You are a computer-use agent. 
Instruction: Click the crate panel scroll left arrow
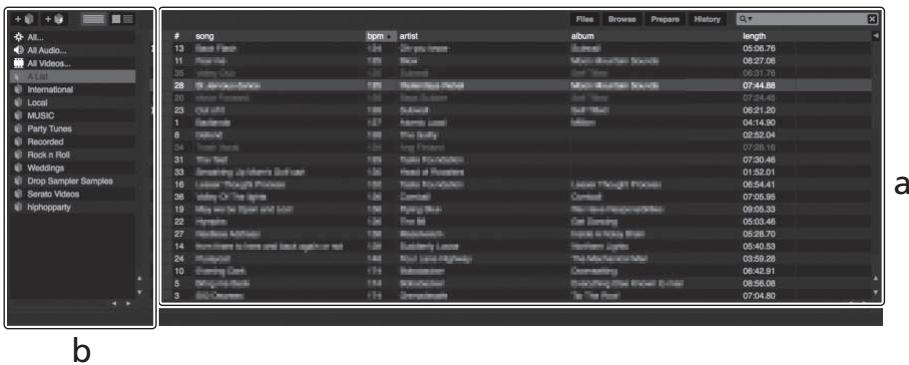click(x=114, y=303)
